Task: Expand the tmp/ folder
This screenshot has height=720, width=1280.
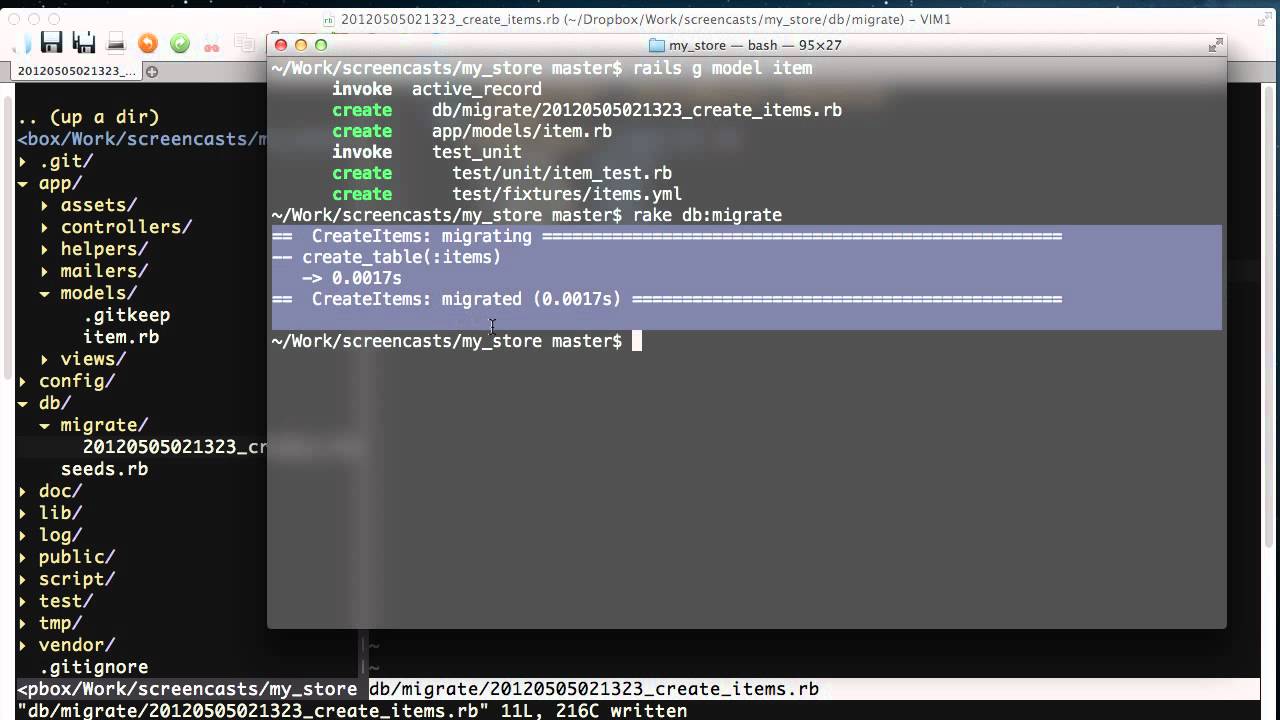Action: click(24, 623)
